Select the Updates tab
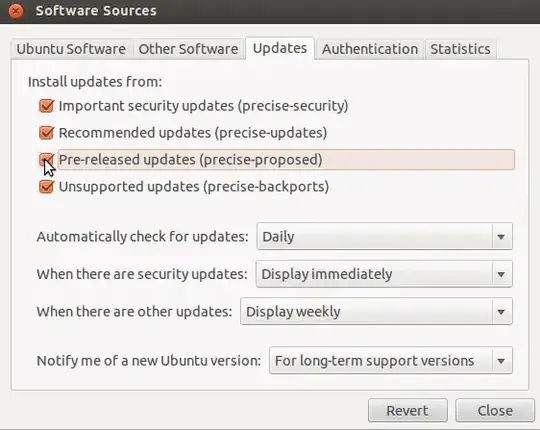This screenshot has height=430, width=540. [x=280, y=48]
